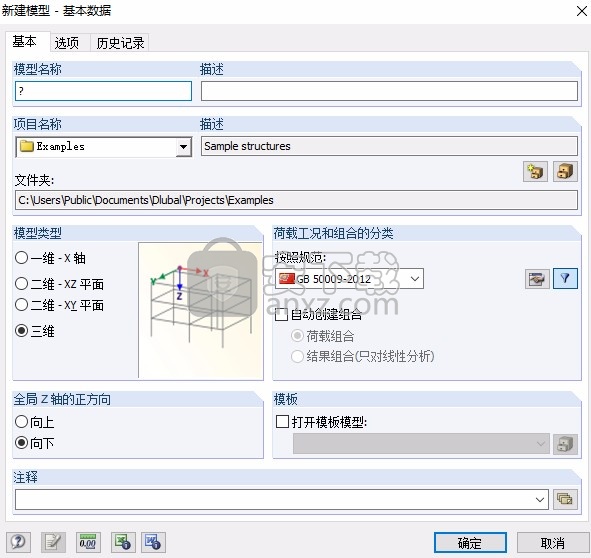The image size is (591, 558).
Task: Enable the 自动创建组合 checkbox
Action: tap(319, 314)
